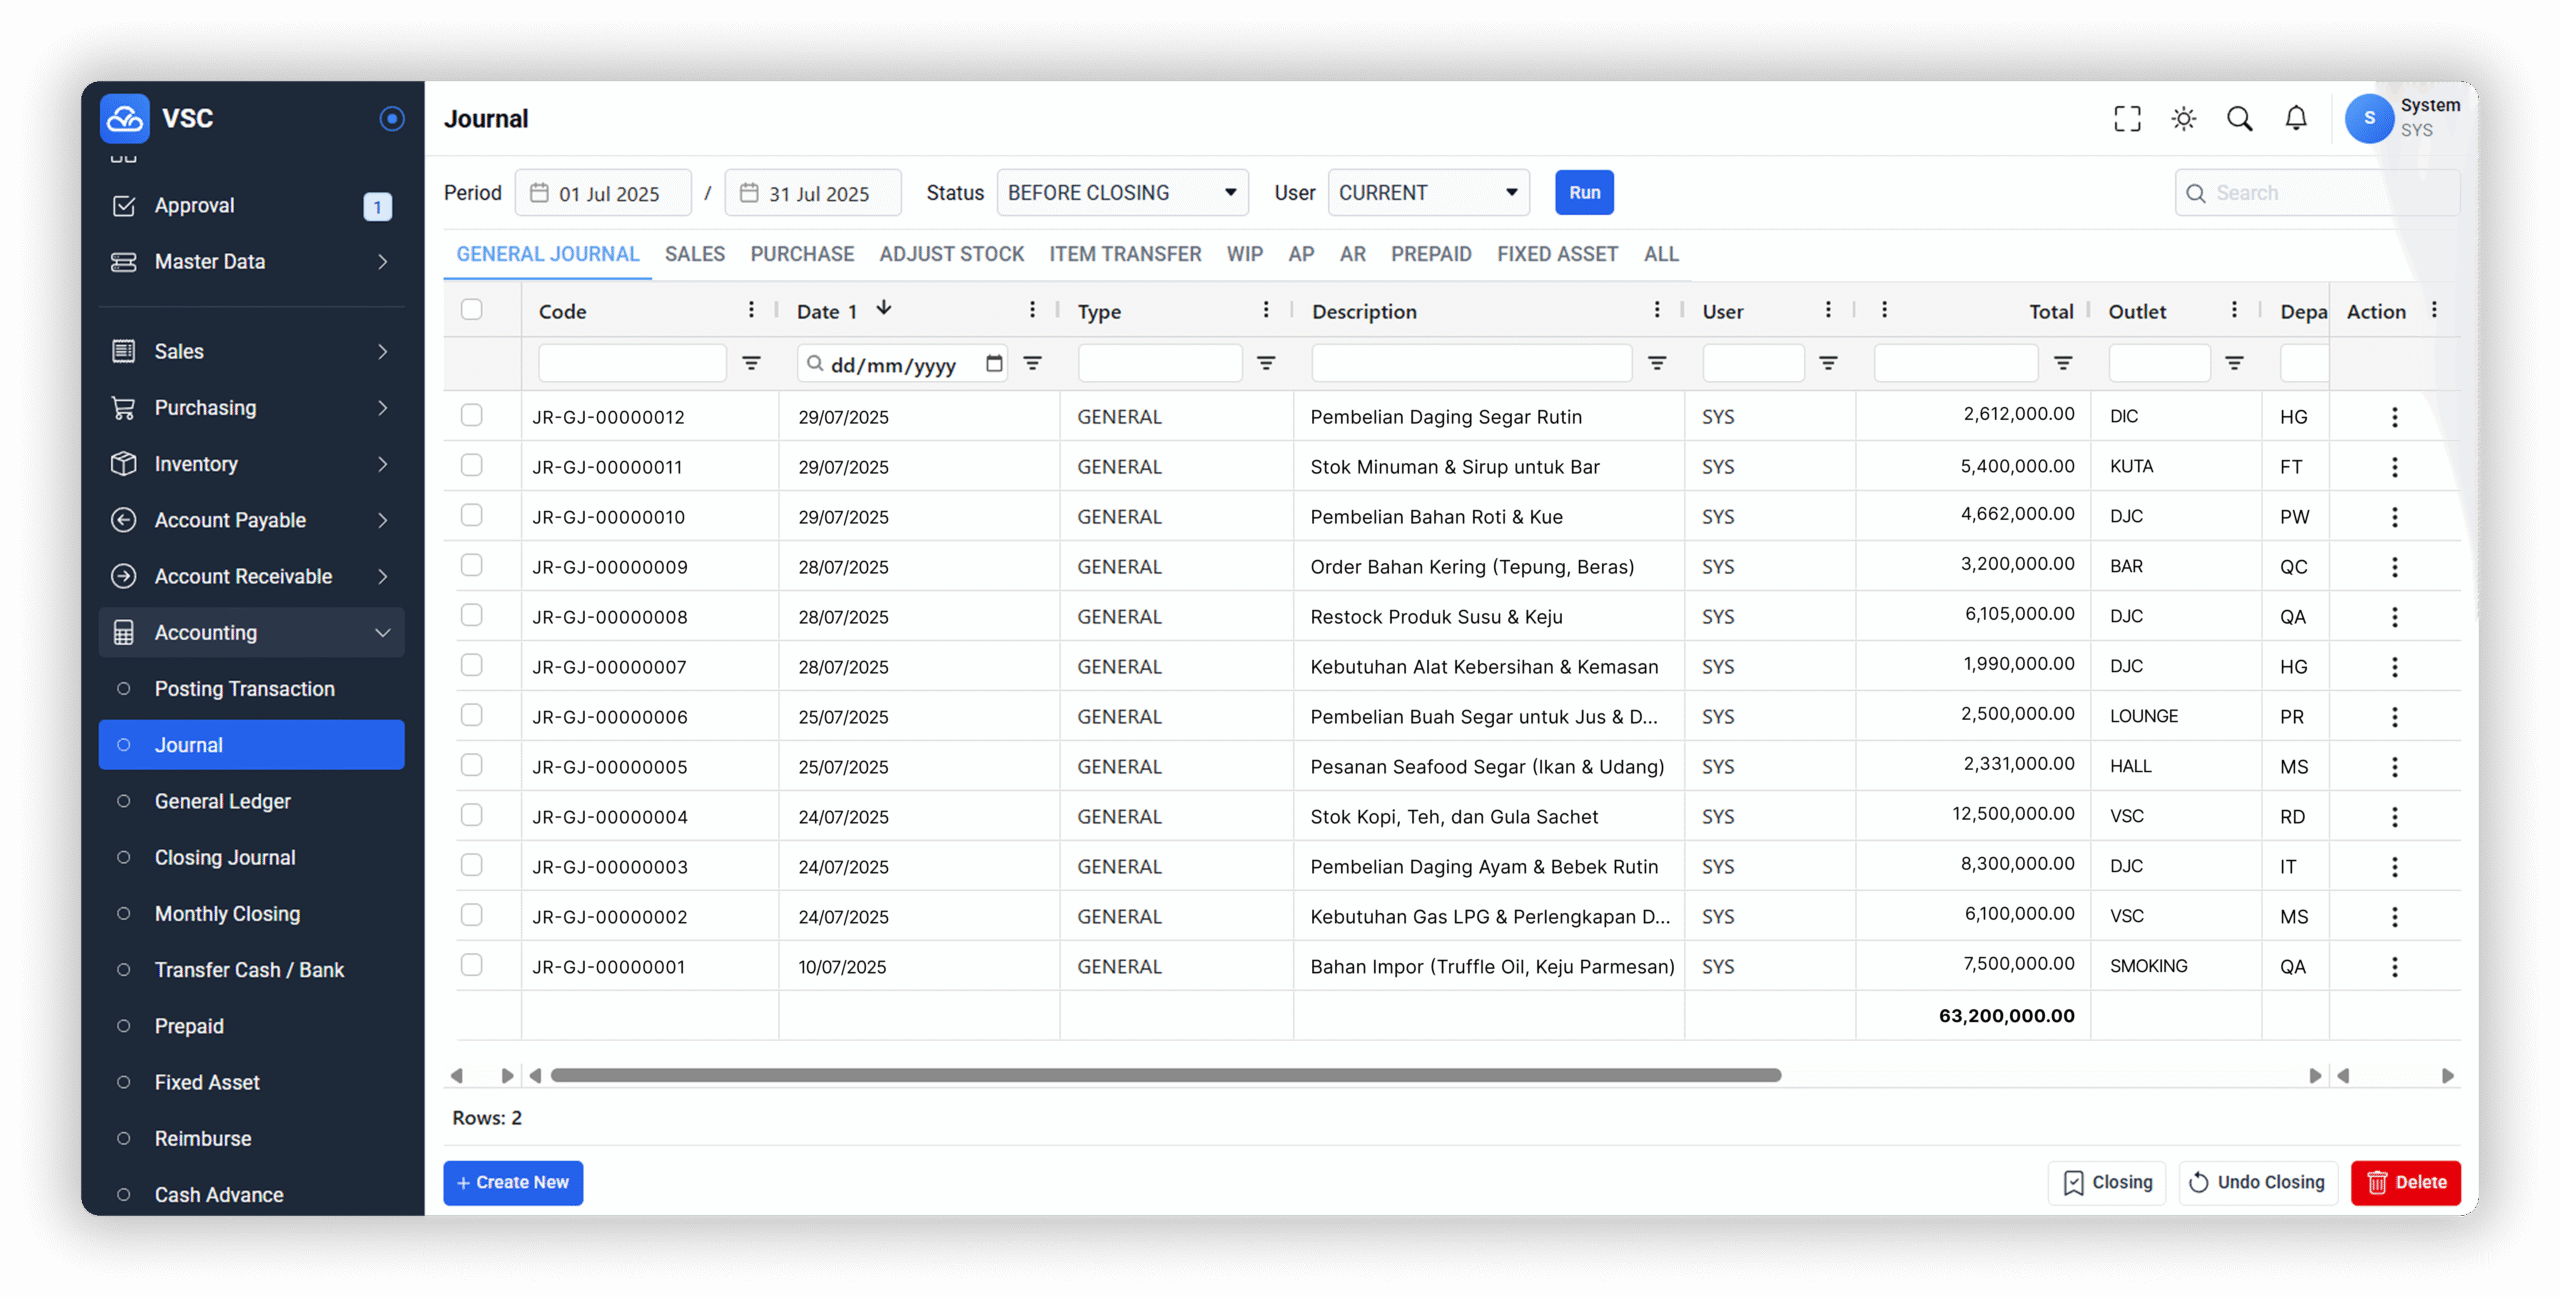This screenshot has height=1297, width=2560.
Task: Open the Type column menu dots
Action: pyautogui.click(x=1266, y=310)
